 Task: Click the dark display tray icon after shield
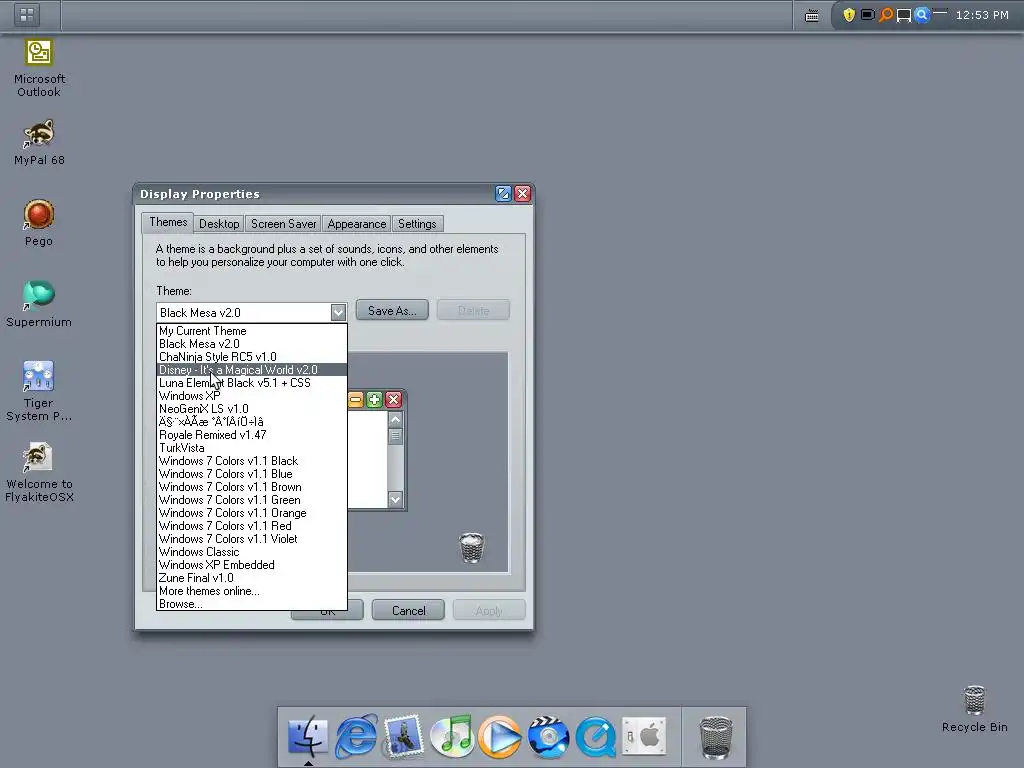(x=867, y=14)
